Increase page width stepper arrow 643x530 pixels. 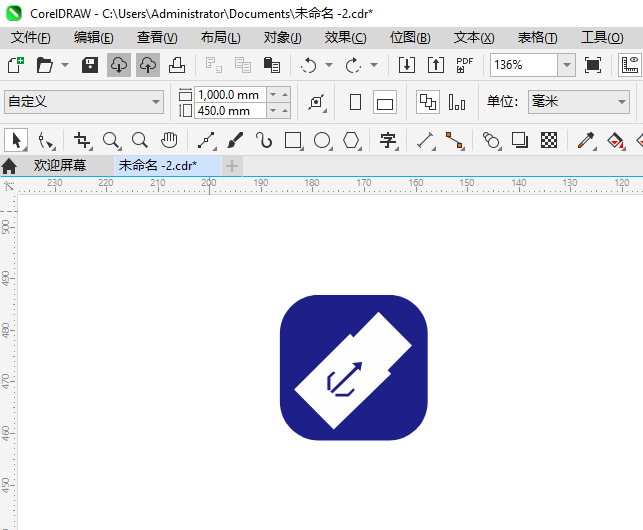285,95
